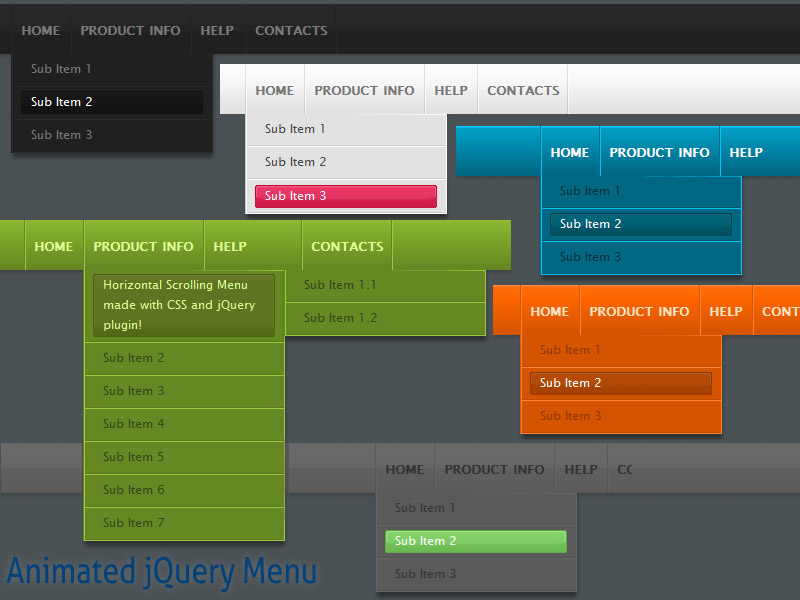
Task: Click Sub Item 6 in green dropdown
Action: [x=184, y=490]
